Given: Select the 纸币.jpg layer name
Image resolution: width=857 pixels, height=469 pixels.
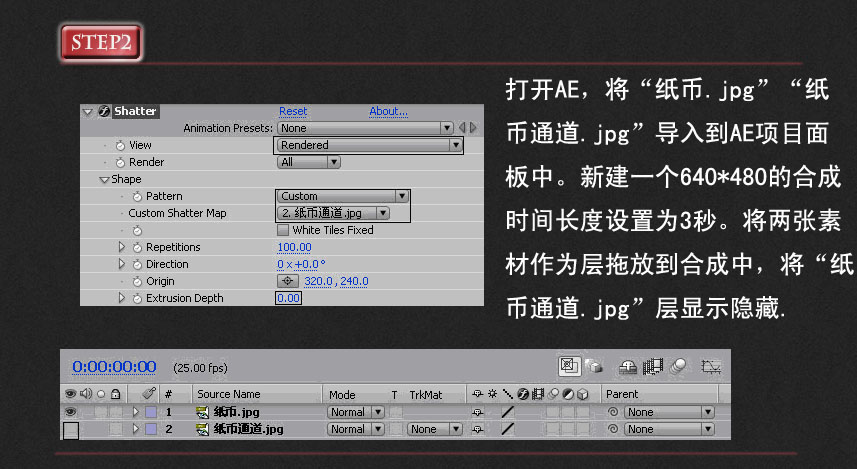Looking at the screenshot, I should click(236, 412).
